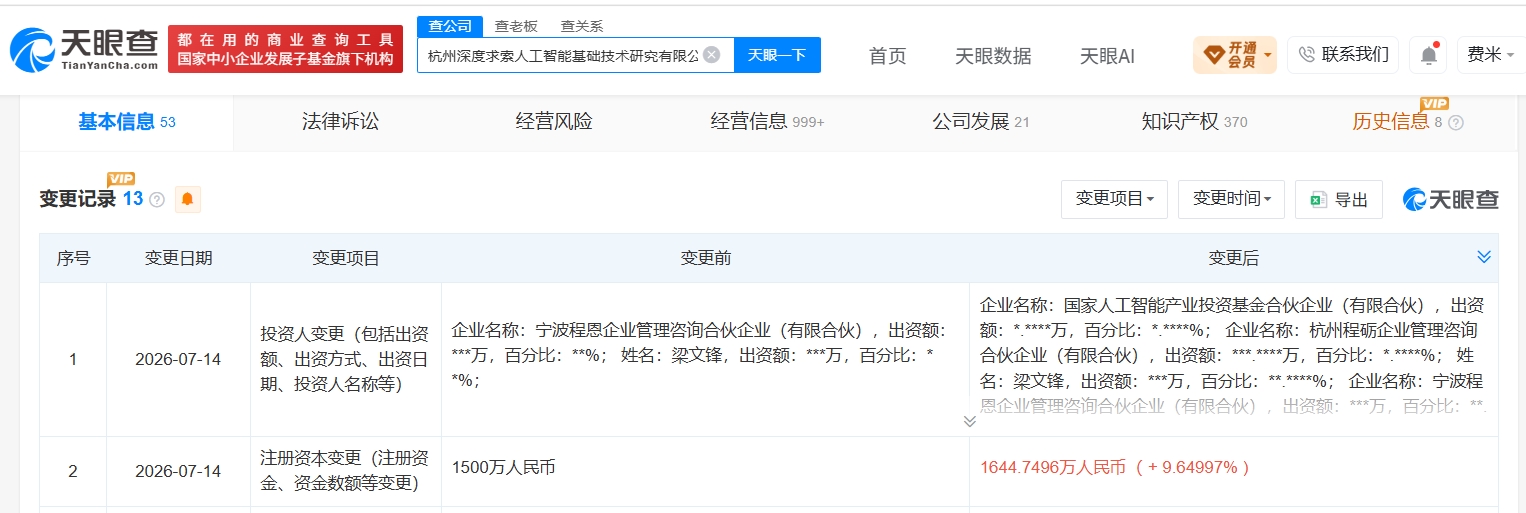Click 投资人变更 change item in row 1
1526x513 pixels.
coord(345,358)
